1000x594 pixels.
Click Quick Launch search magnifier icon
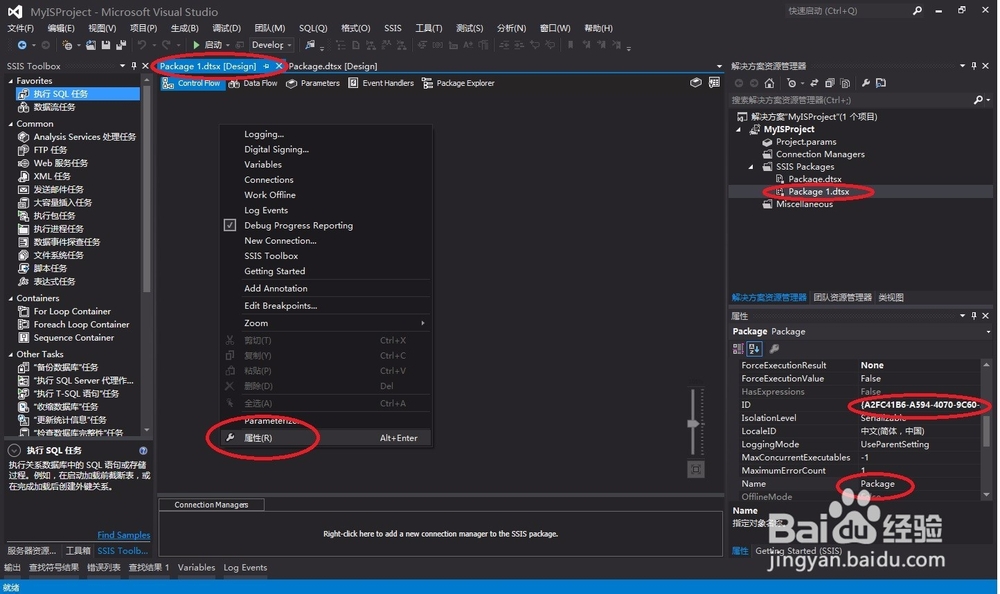tap(917, 11)
